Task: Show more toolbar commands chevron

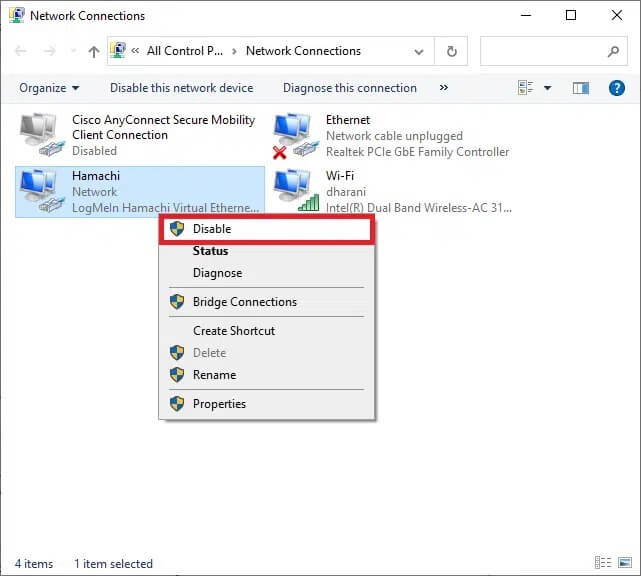Action: pos(444,87)
